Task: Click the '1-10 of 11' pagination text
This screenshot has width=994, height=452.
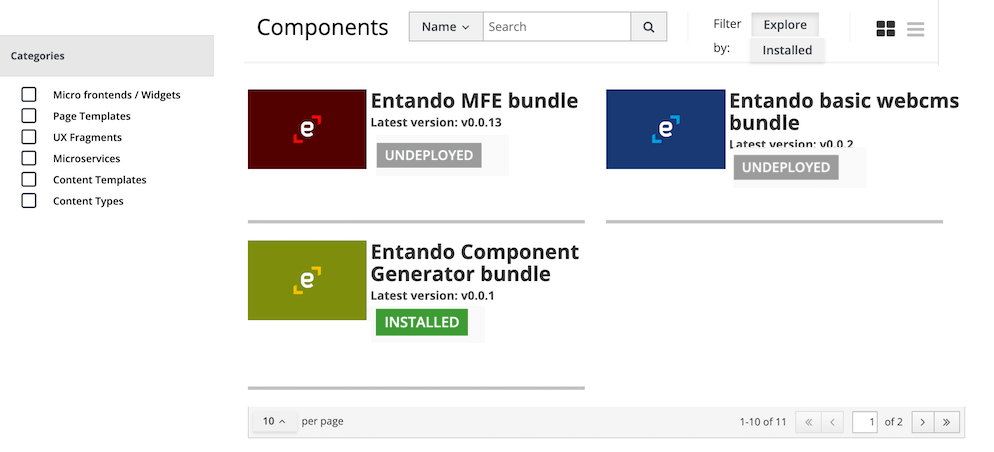Action: point(763,422)
